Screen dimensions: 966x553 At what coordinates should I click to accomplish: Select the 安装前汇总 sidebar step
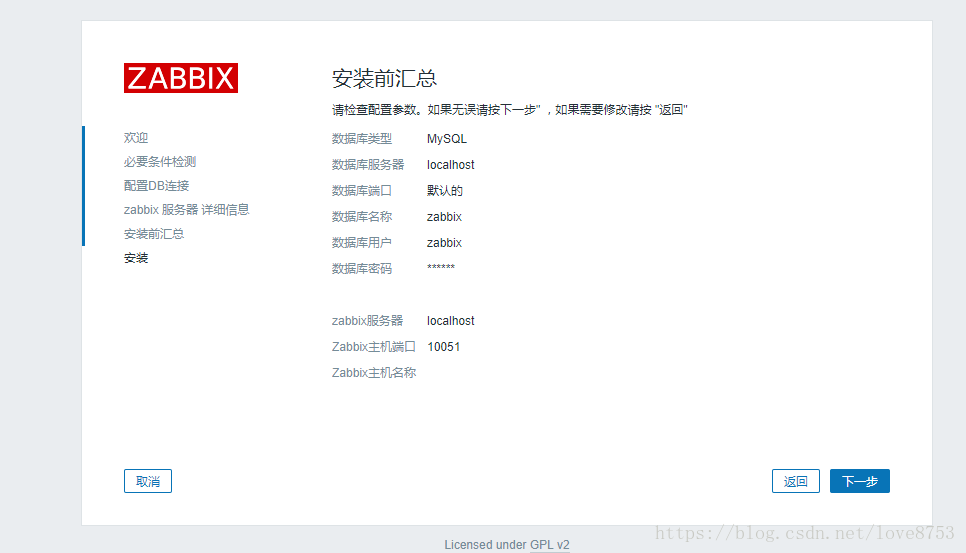[x=154, y=234]
